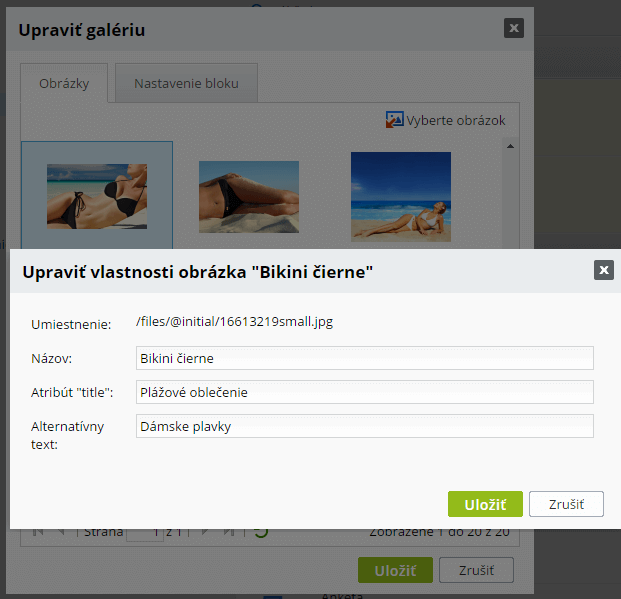Click the Vyberte obrázok picture icon

394,120
